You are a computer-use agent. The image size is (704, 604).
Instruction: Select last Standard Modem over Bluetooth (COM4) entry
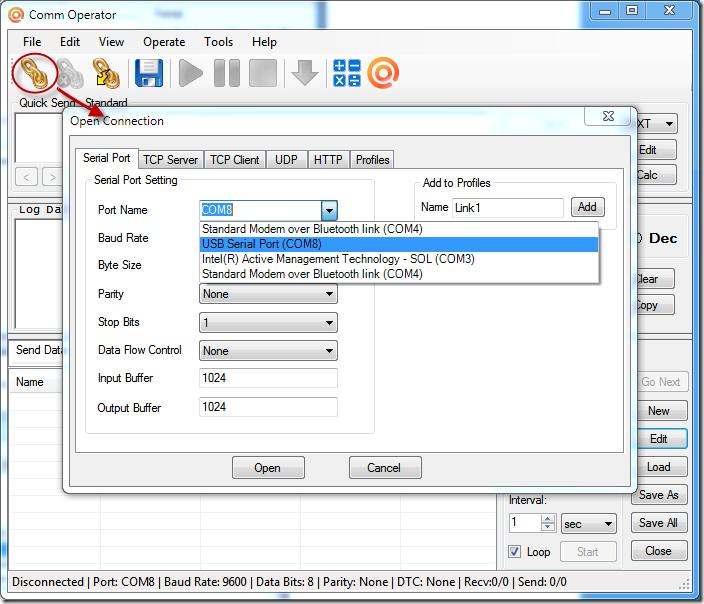pos(399,274)
